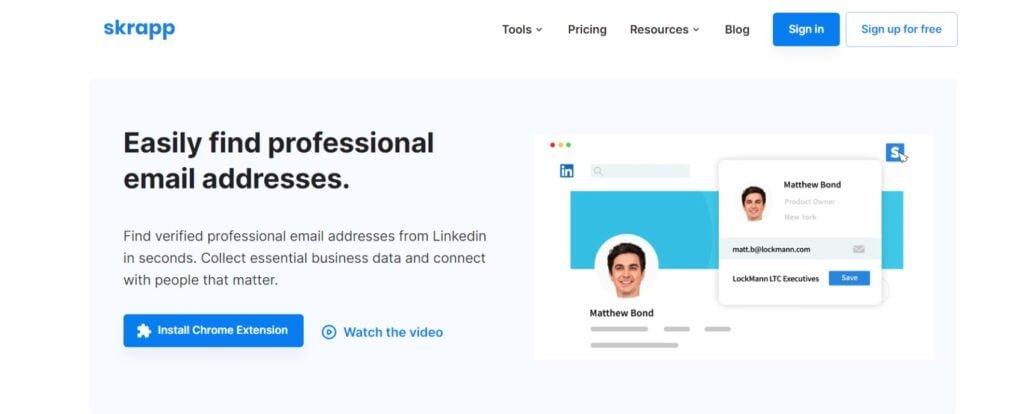The height and width of the screenshot is (414, 1024).
Task: Click the small avatar in popup card
Action: 754,203
